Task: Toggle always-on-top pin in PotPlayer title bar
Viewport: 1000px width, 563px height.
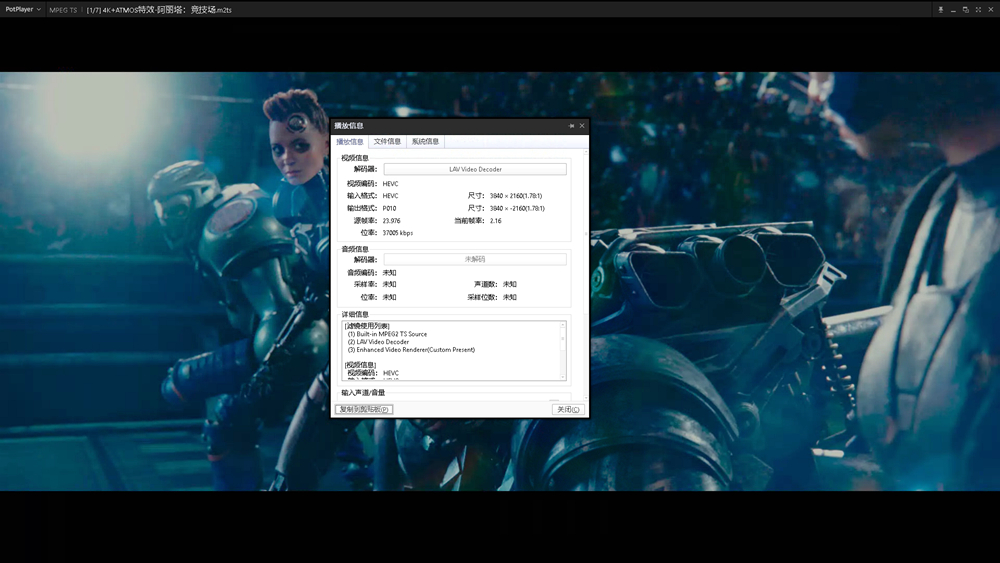Action: tap(940, 10)
